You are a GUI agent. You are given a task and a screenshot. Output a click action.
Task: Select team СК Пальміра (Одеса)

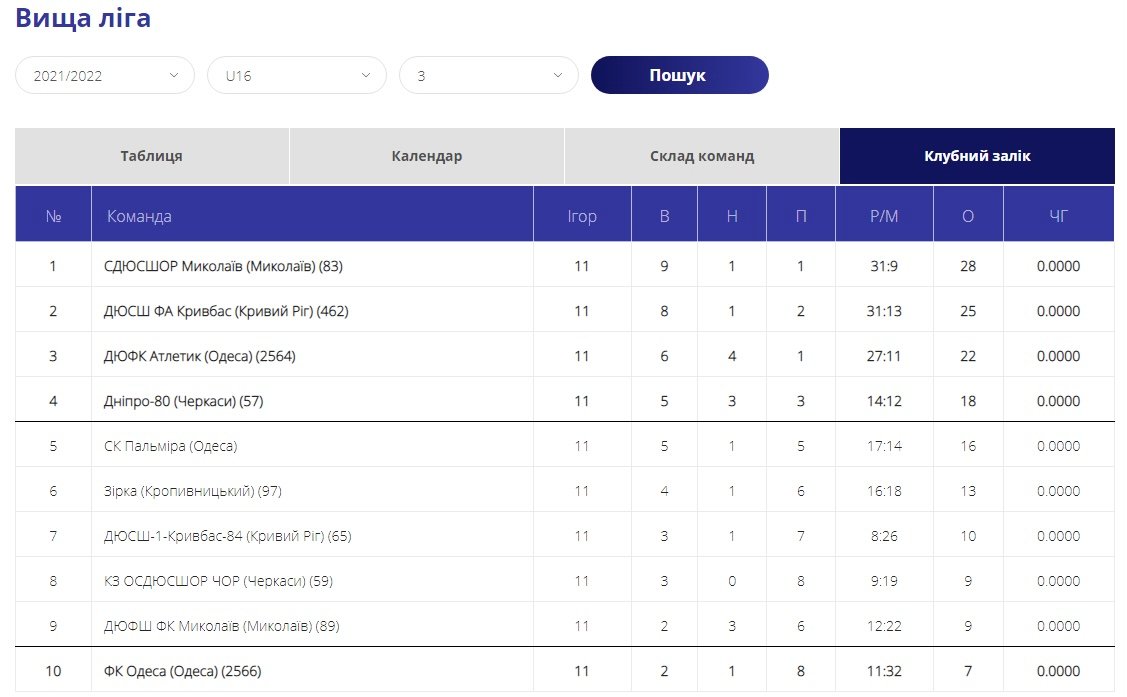coord(170,446)
